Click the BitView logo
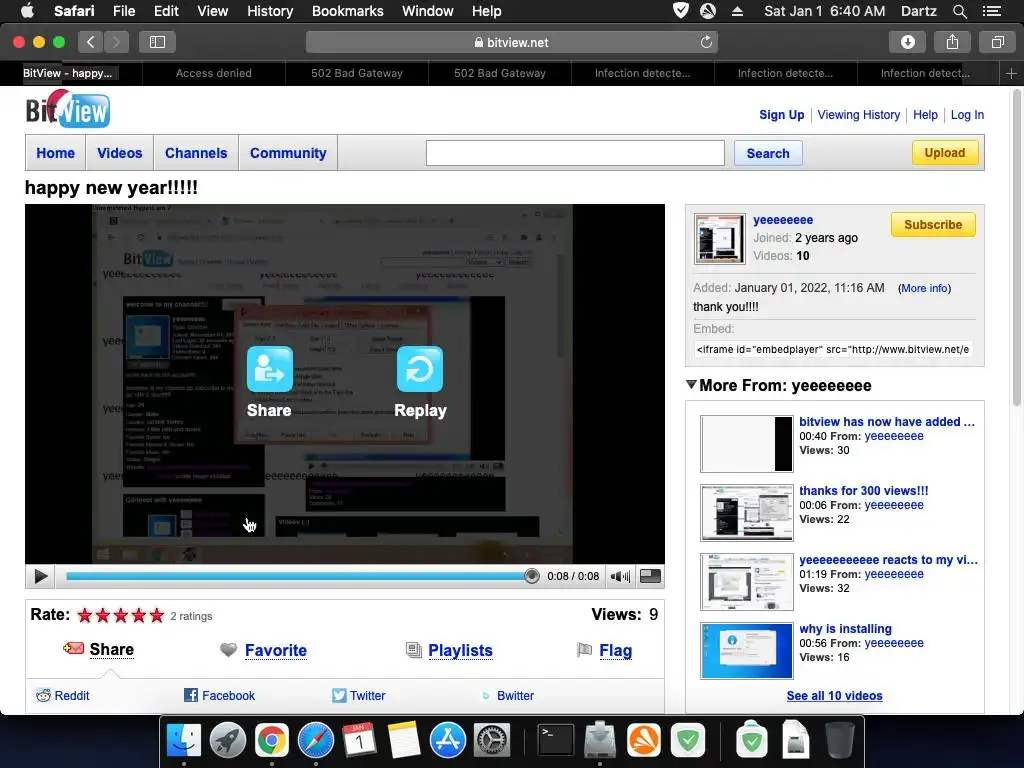This screenshot has width=1024, height=768. click(68, 109)
